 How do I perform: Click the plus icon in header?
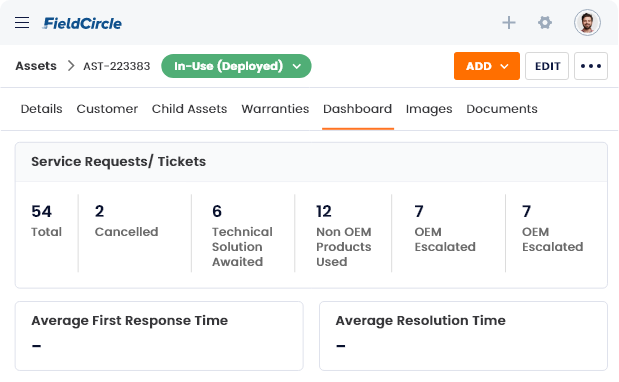(508, 22)
